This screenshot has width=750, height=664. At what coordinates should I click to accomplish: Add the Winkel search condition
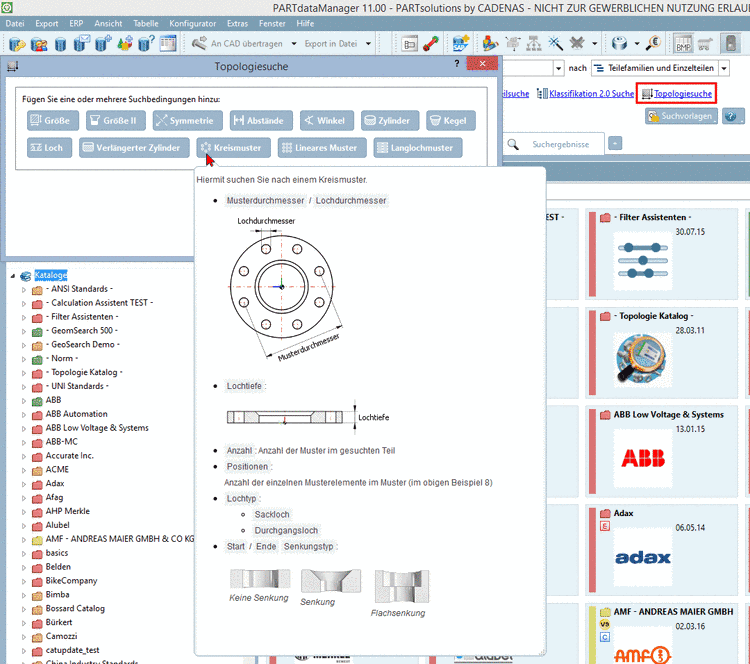point(327,121)
